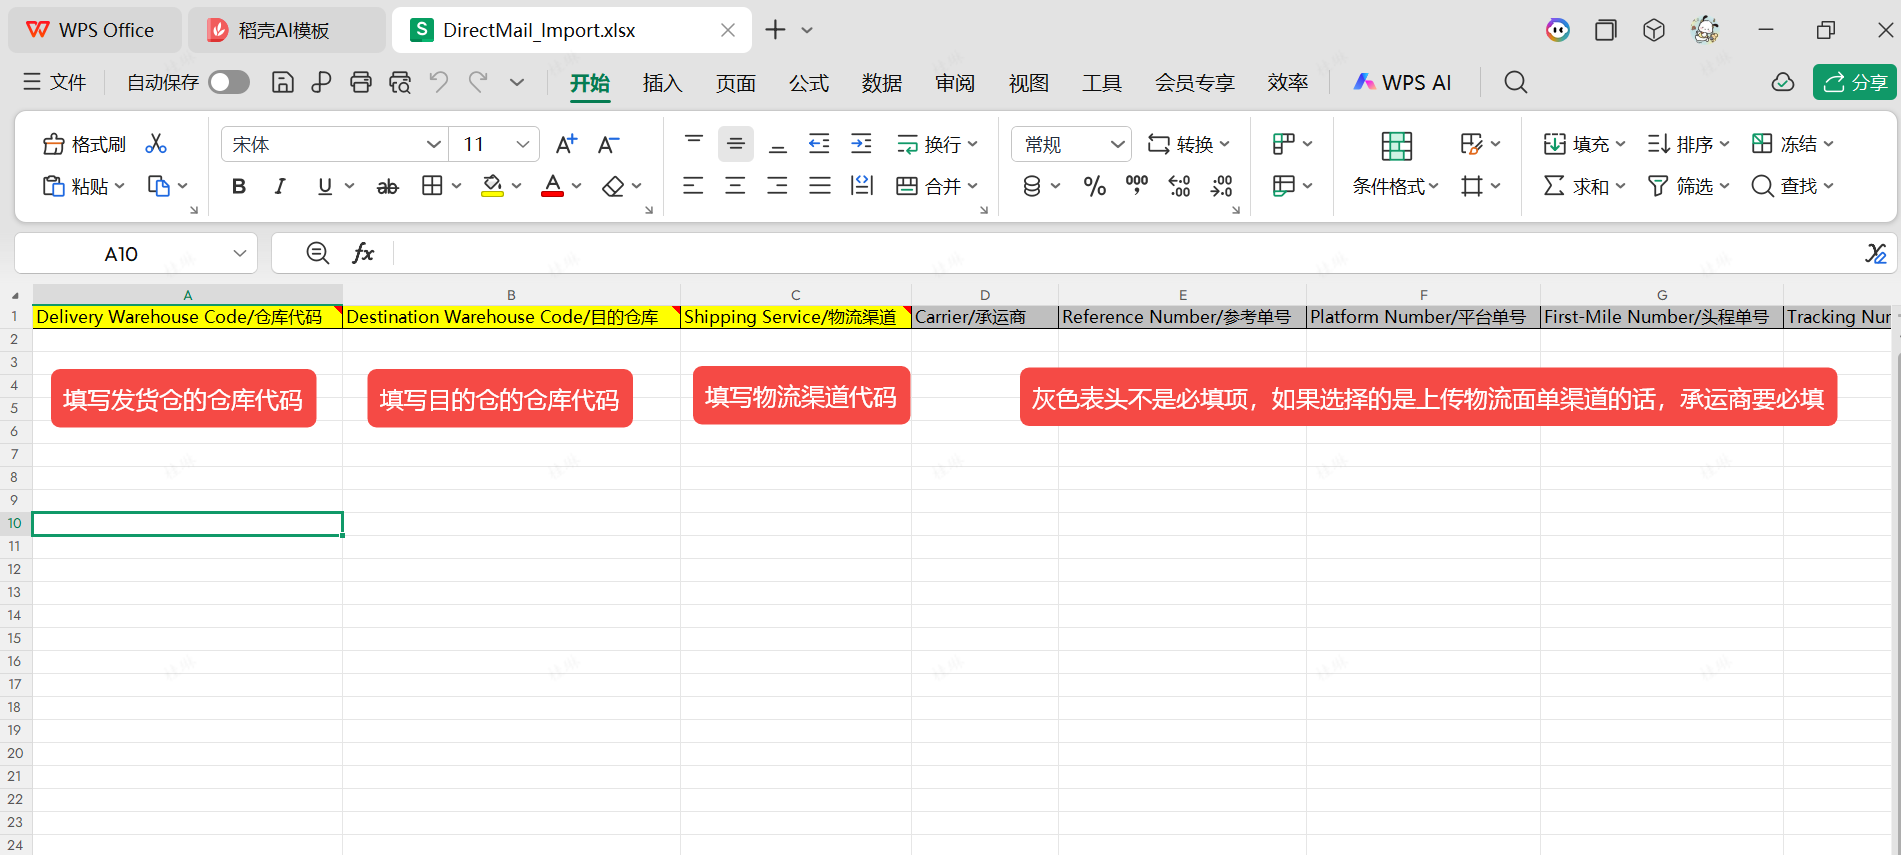Apply the yellow fill color
1901x855 pixels.
(492, 186)
